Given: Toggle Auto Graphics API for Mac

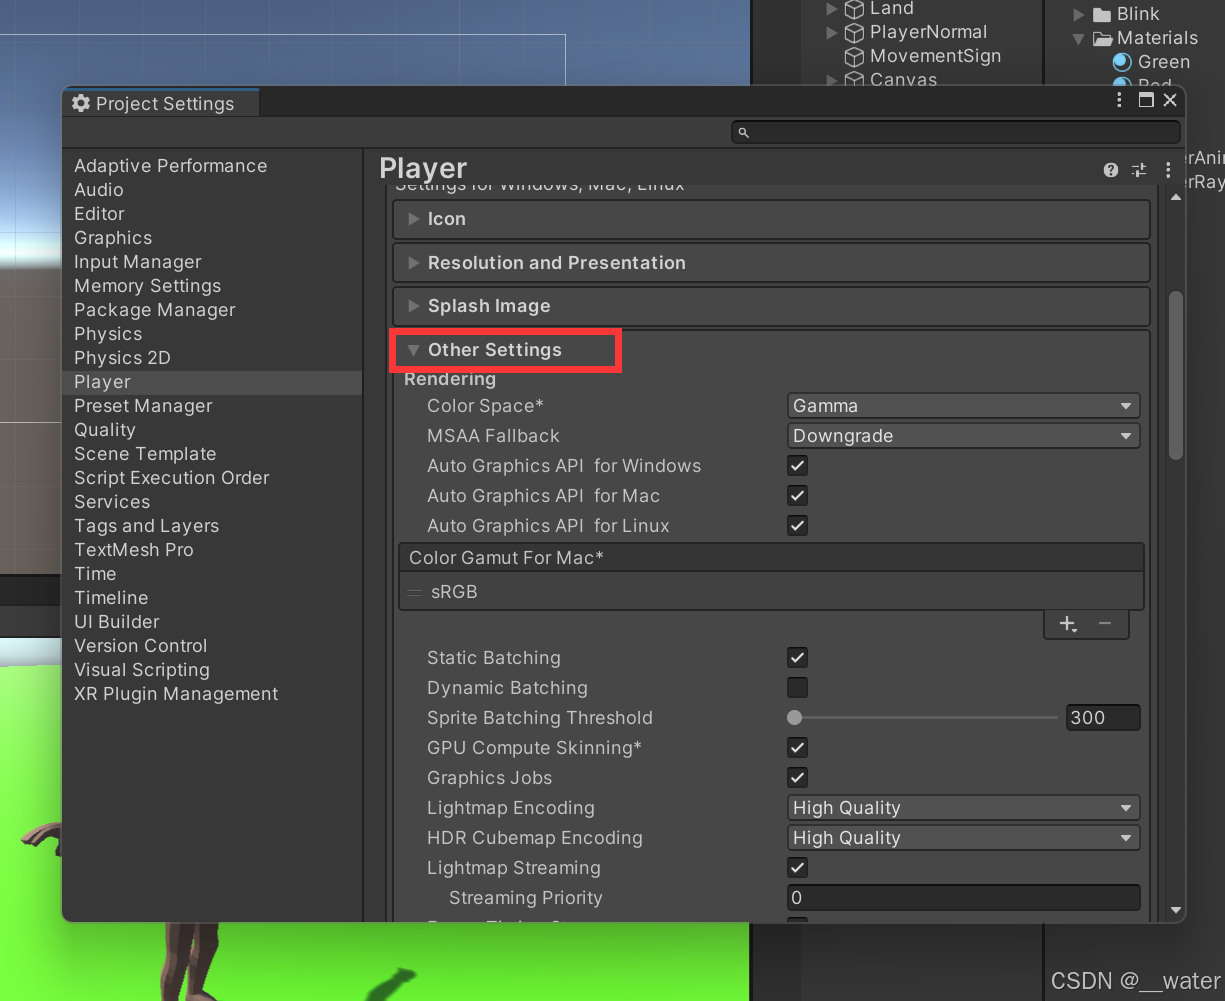Looking at the screenshot, I should click(797, 496).
